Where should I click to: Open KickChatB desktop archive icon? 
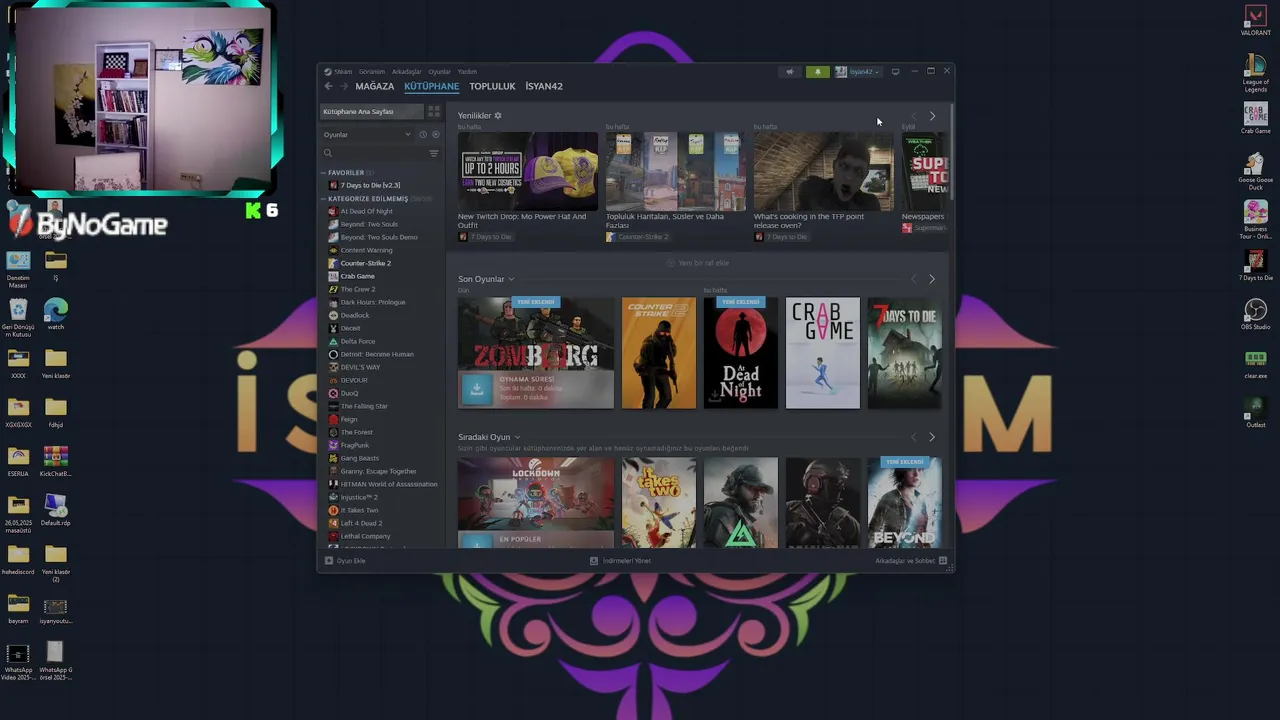point(56,461)
